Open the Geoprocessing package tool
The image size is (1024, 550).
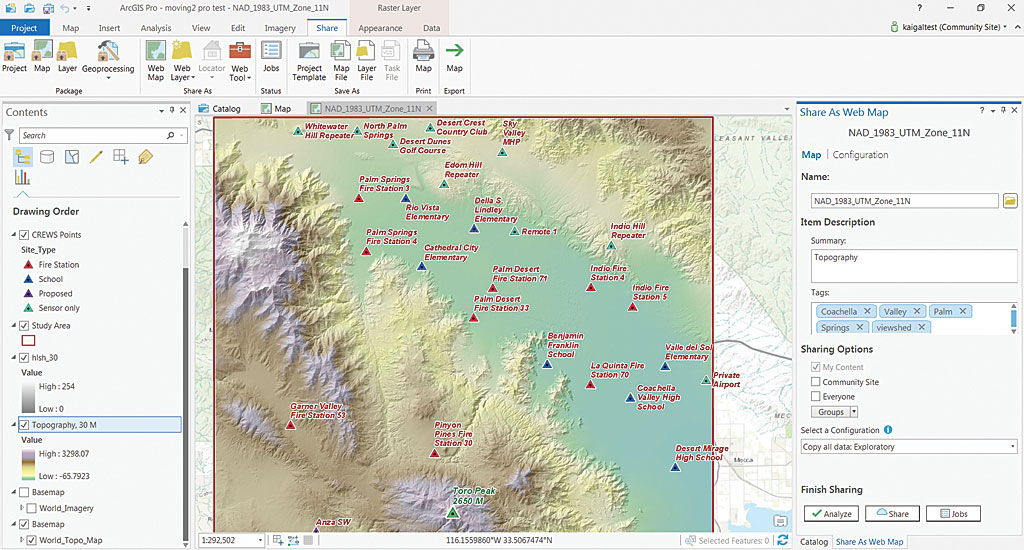108,54
